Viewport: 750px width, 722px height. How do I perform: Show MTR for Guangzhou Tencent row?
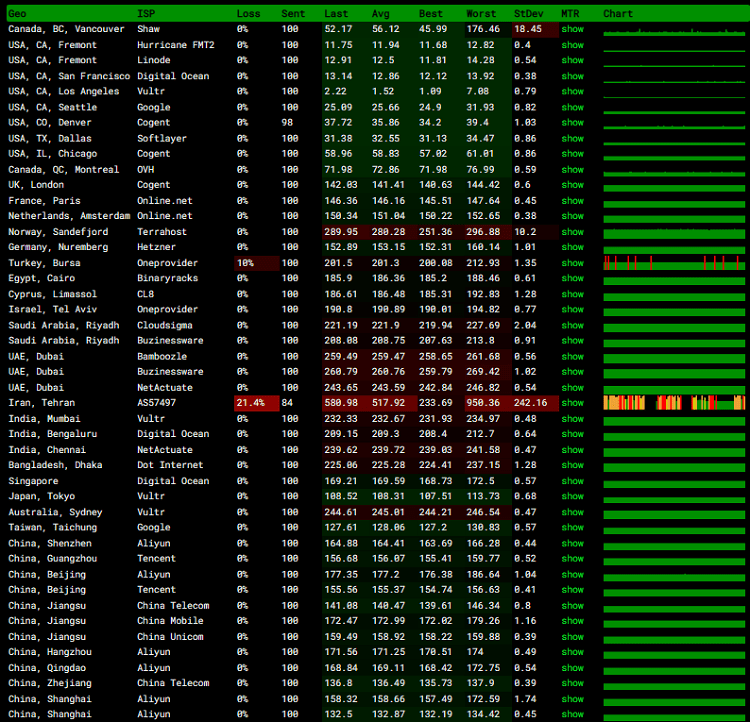tap(573, 558)
